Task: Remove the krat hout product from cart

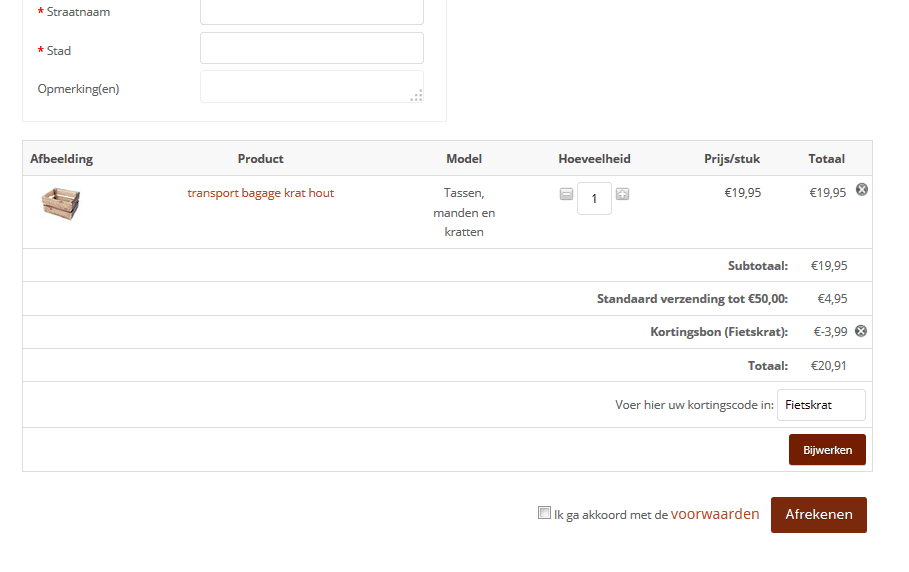Action: pyautogui.click(x=862, y=190)
